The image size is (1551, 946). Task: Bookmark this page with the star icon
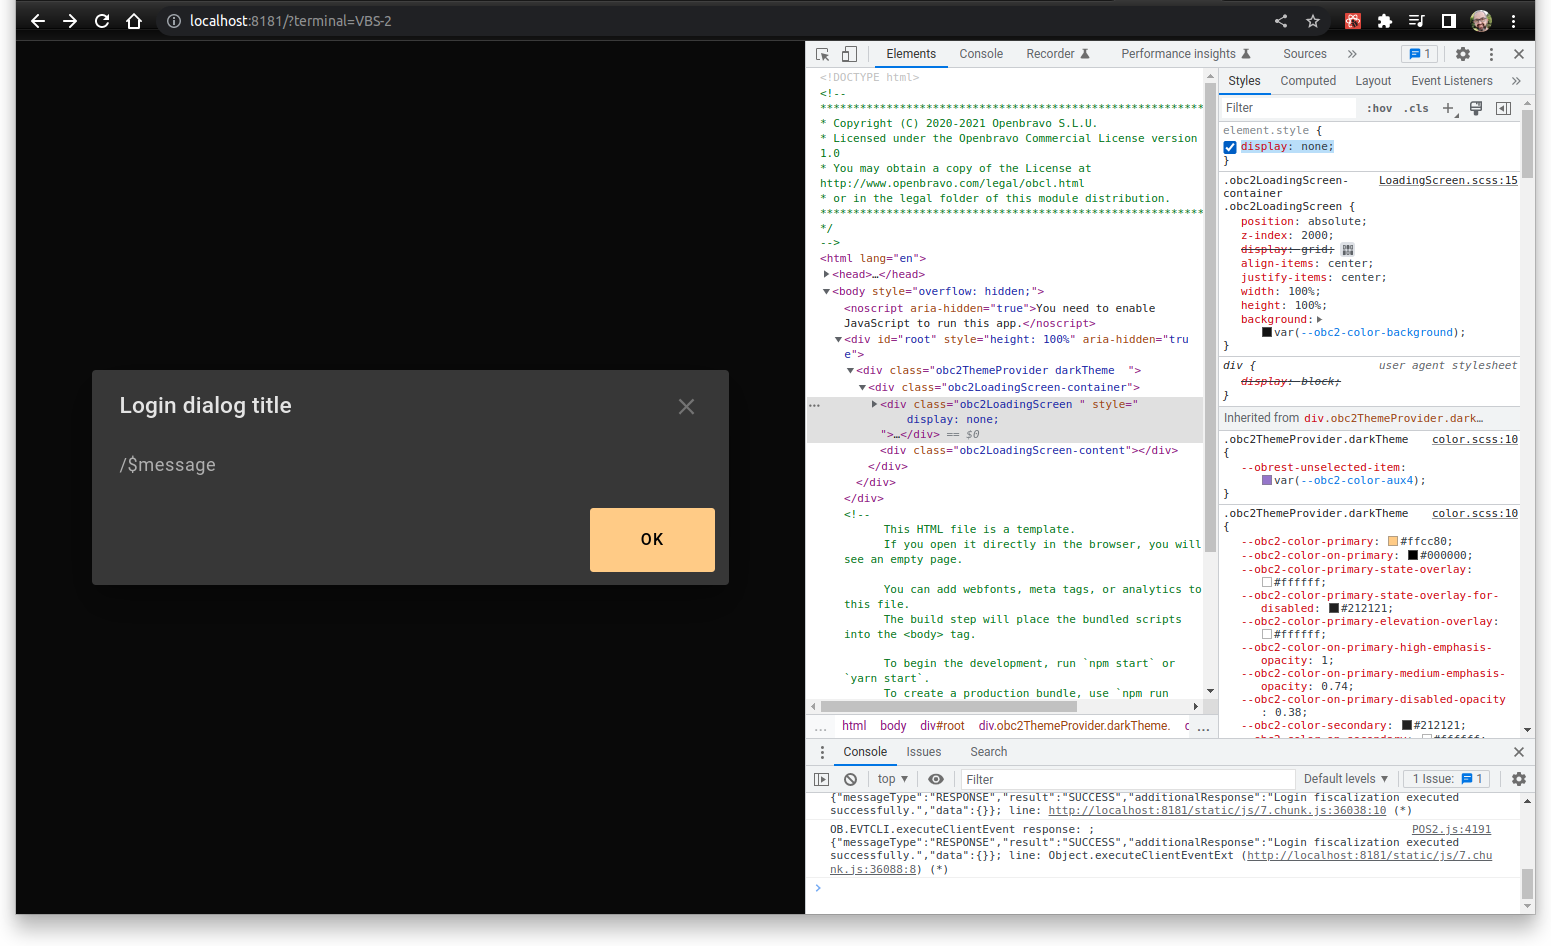(1313, 21)
